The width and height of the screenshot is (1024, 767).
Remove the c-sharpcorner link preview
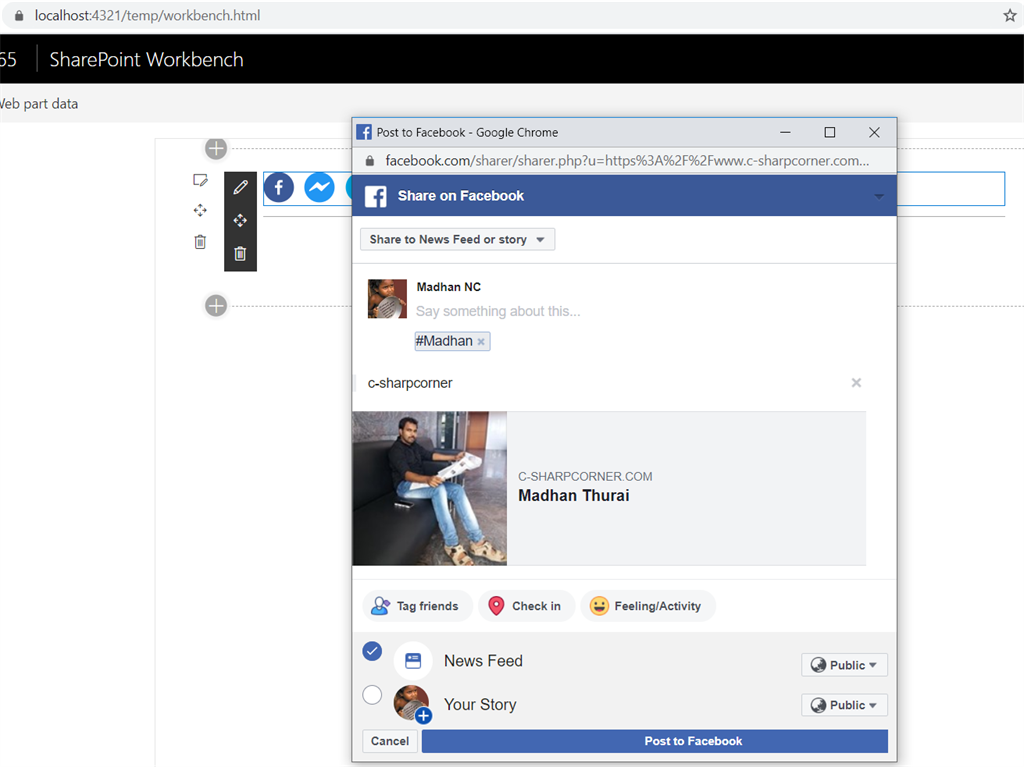tap(856, 383)
